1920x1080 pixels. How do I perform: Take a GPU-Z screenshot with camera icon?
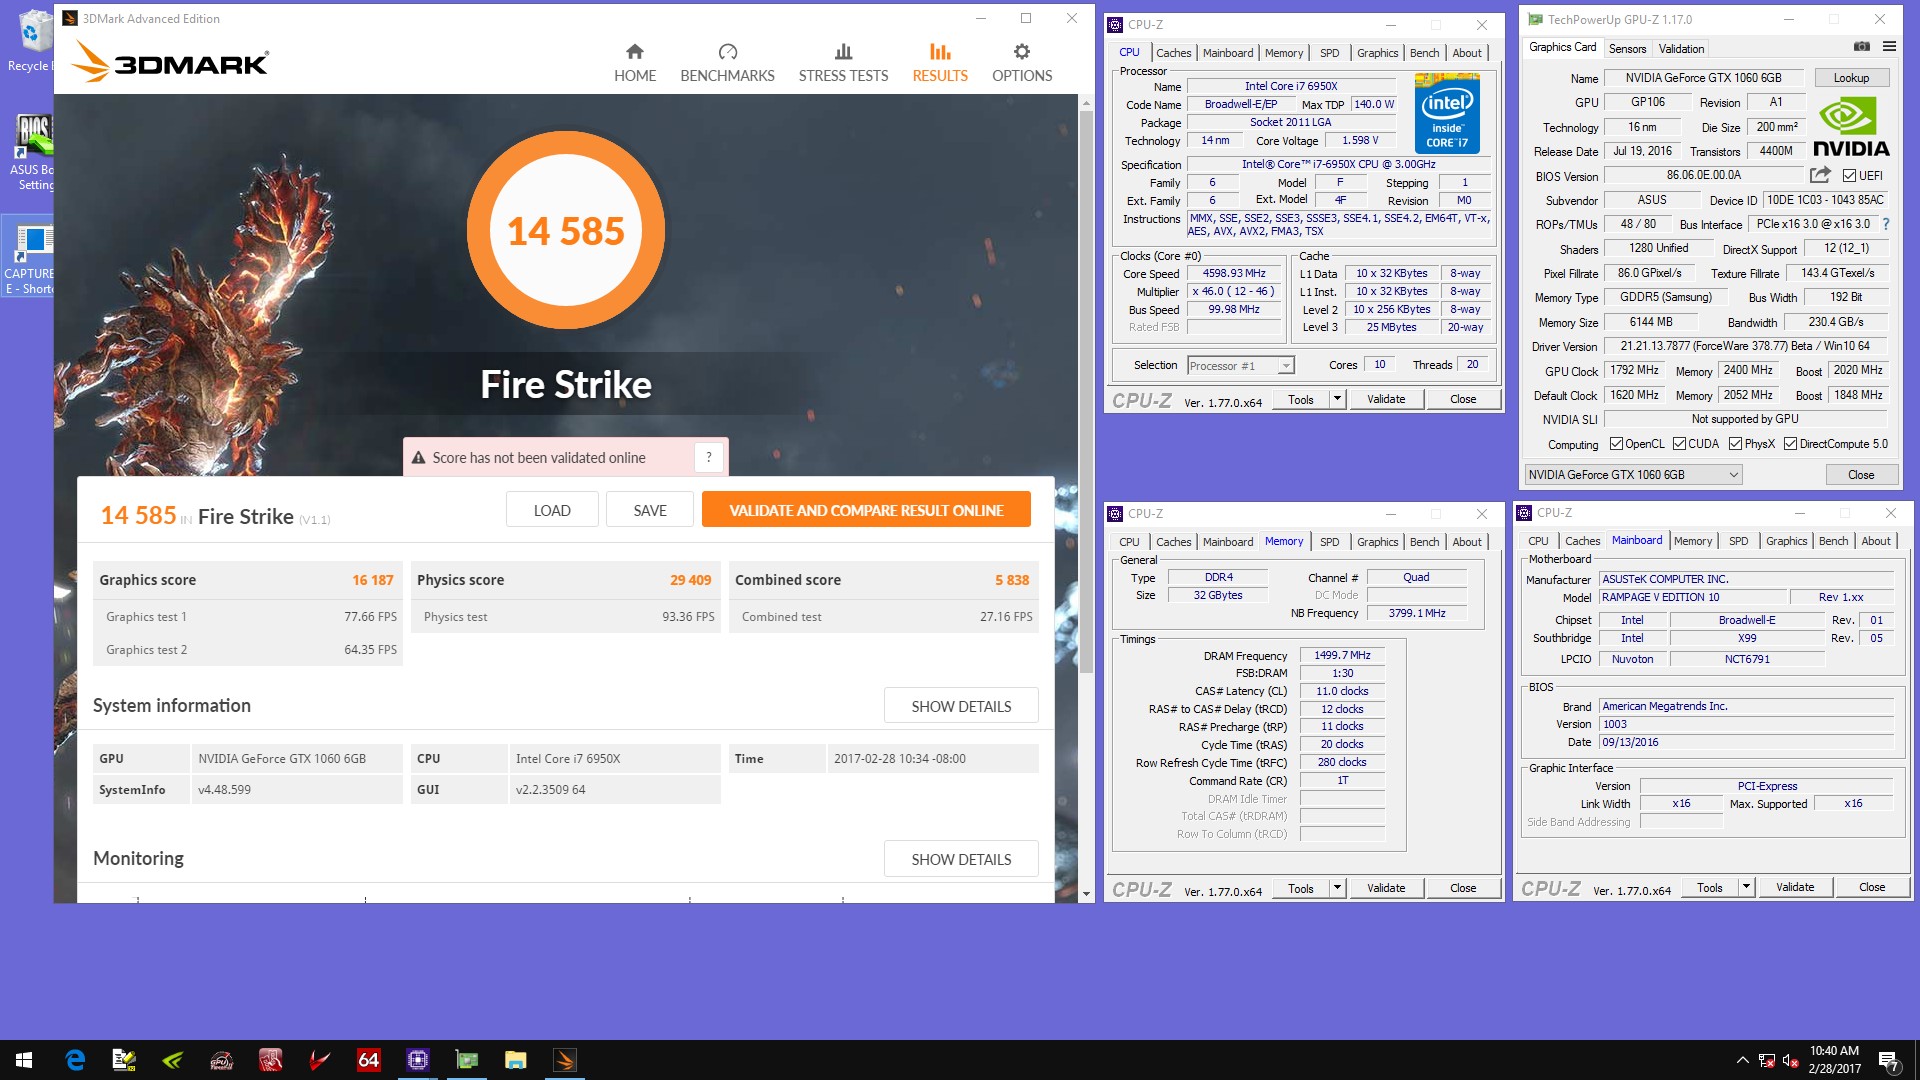point(1861,47)
